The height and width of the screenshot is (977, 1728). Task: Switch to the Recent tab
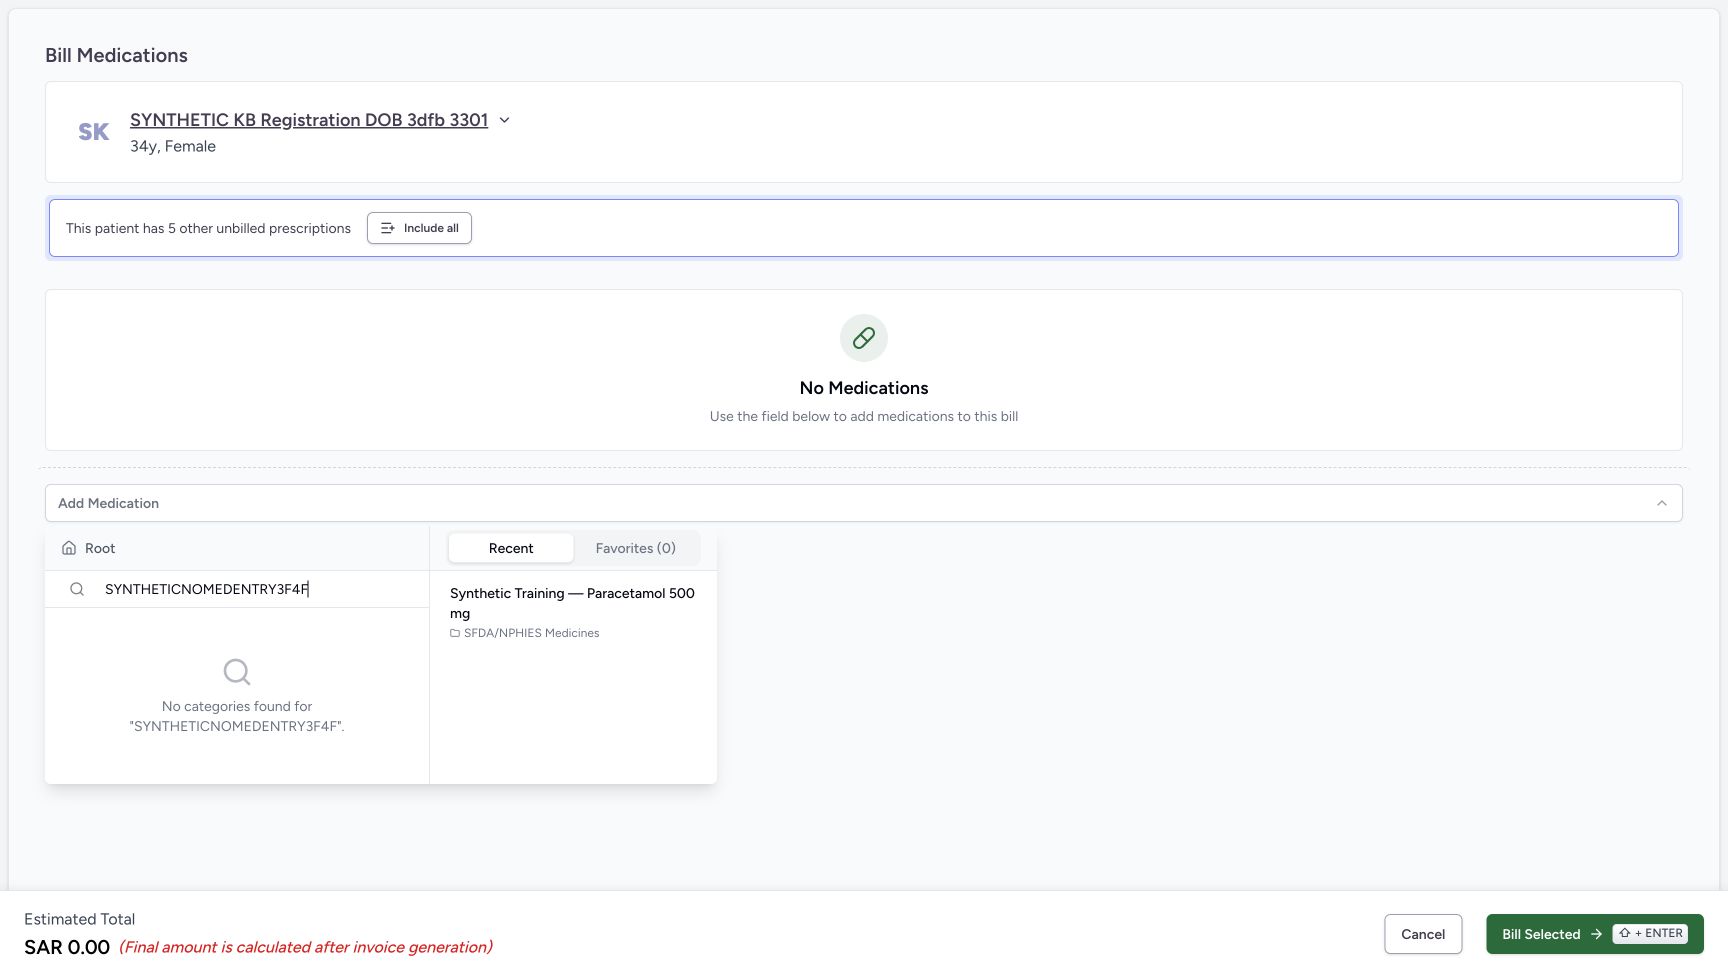(511, 548)
